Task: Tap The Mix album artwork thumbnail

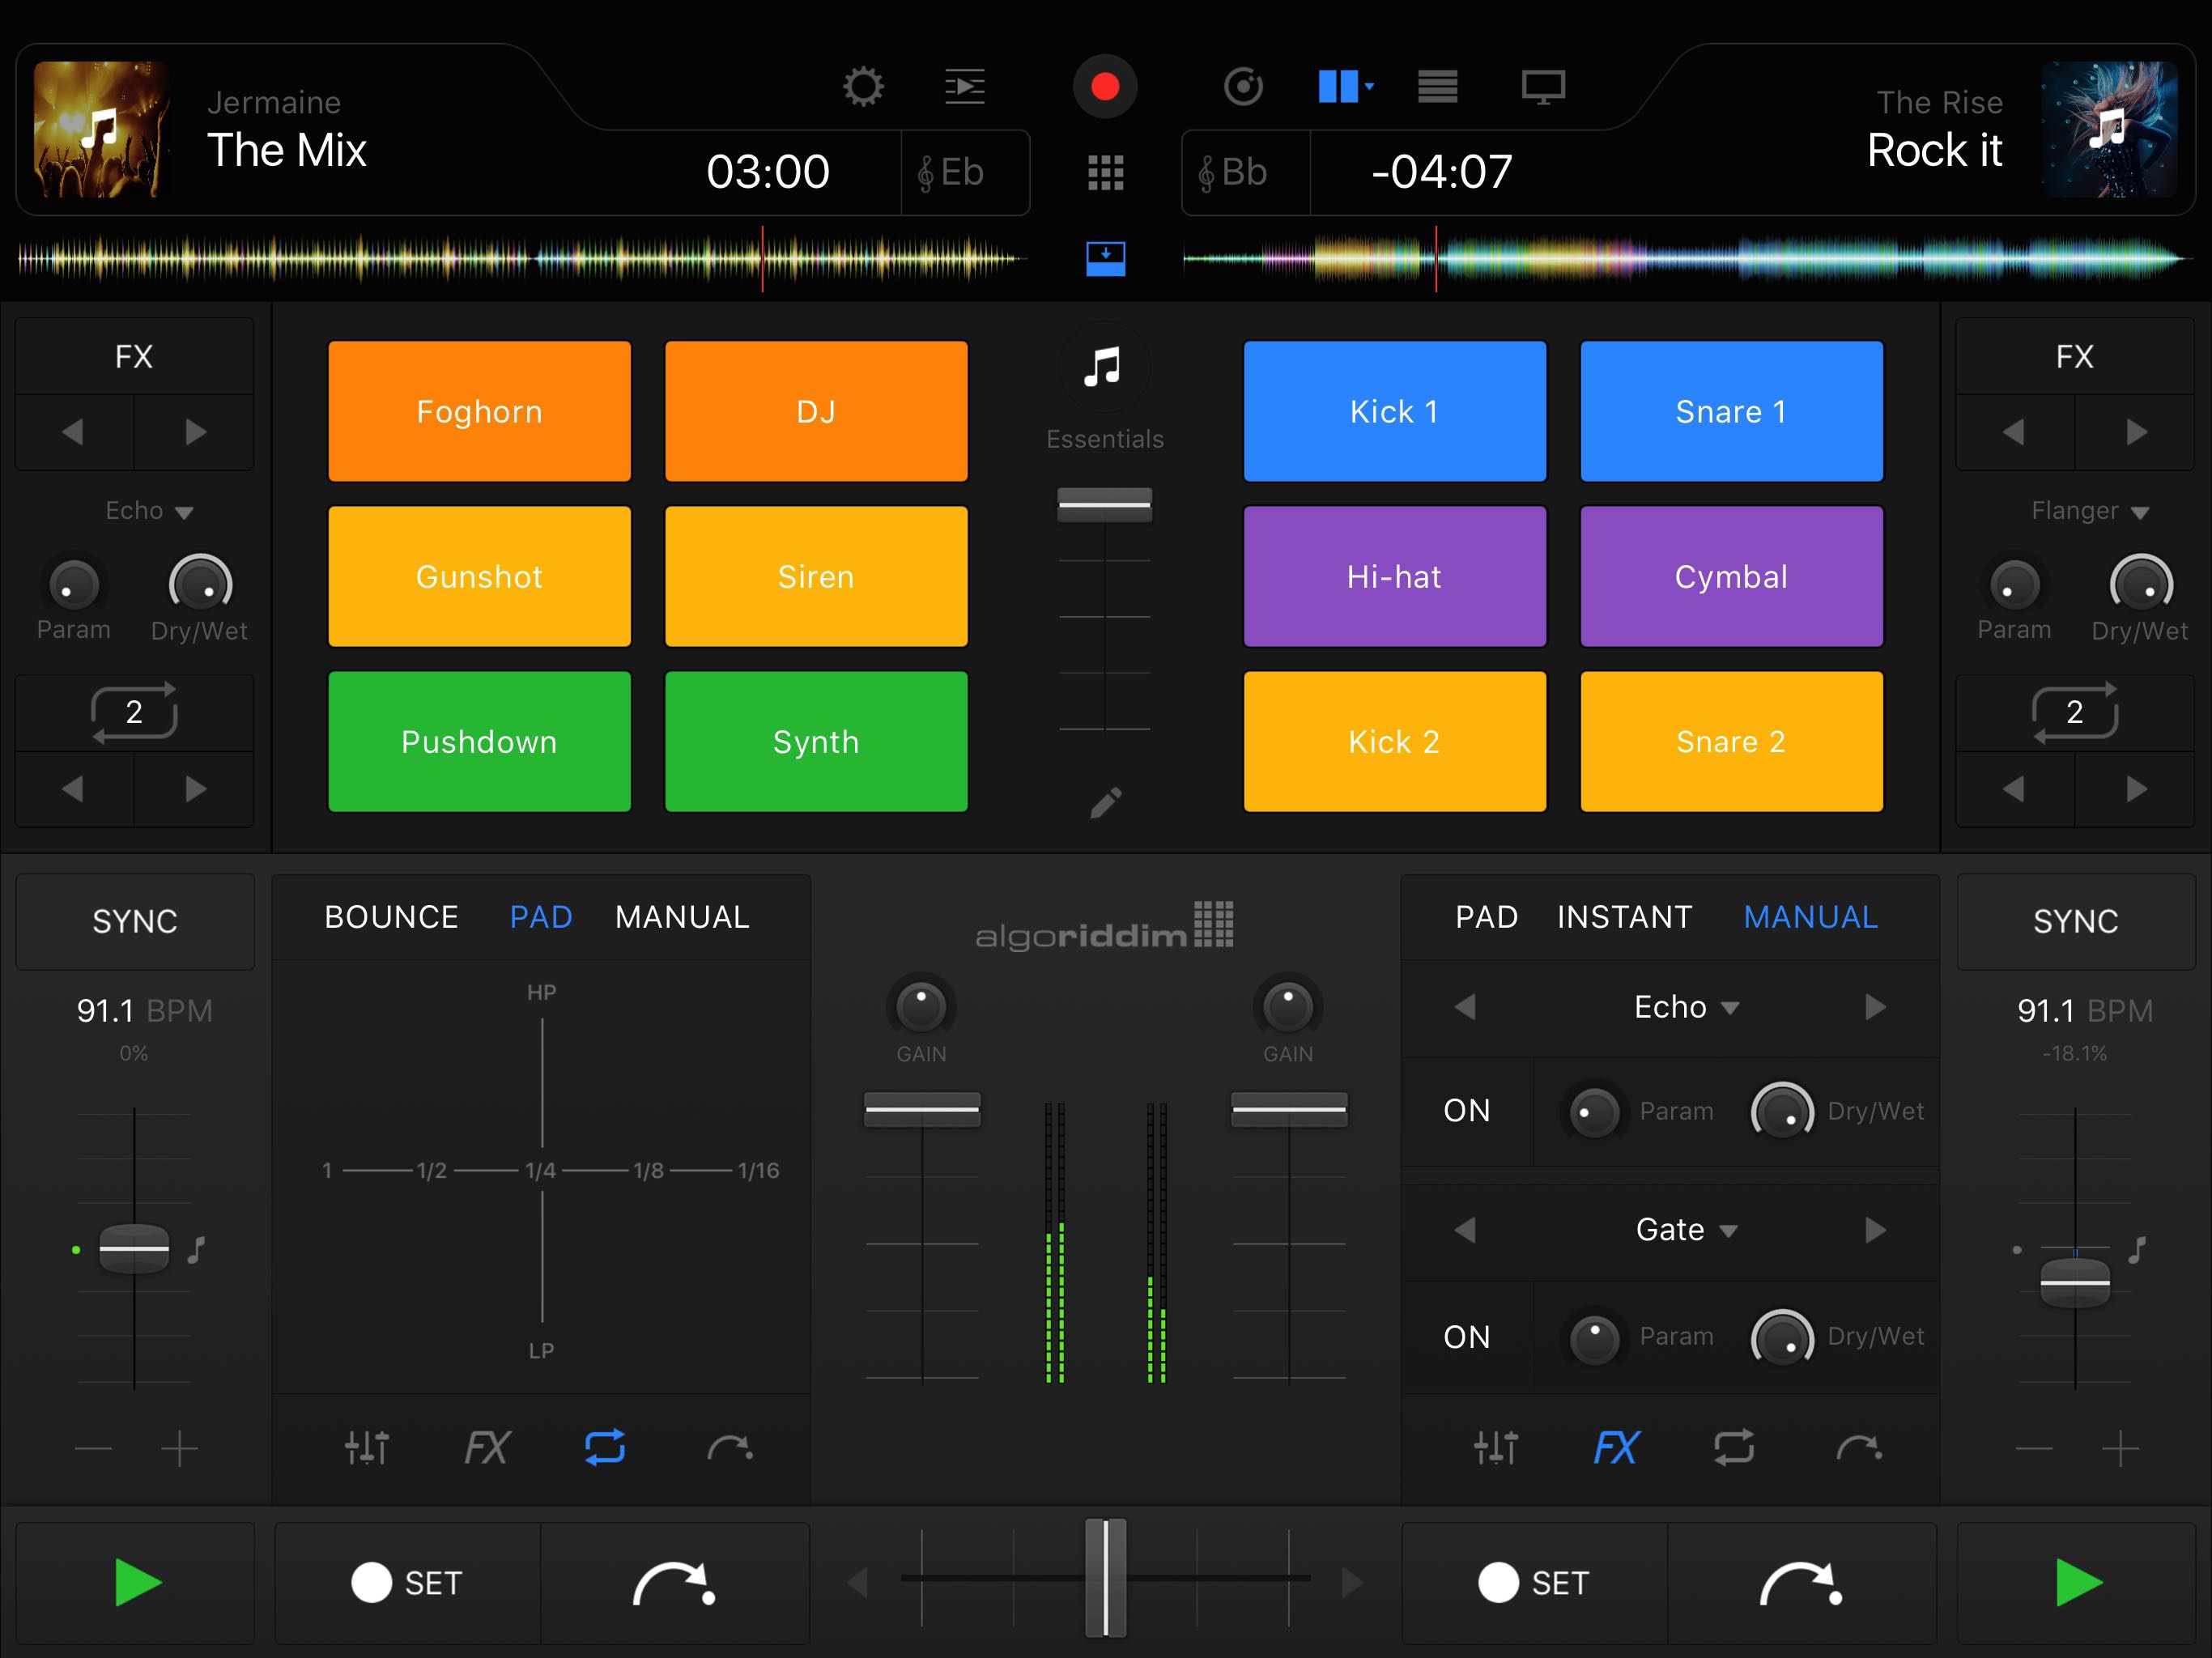Action: point(100,129)
